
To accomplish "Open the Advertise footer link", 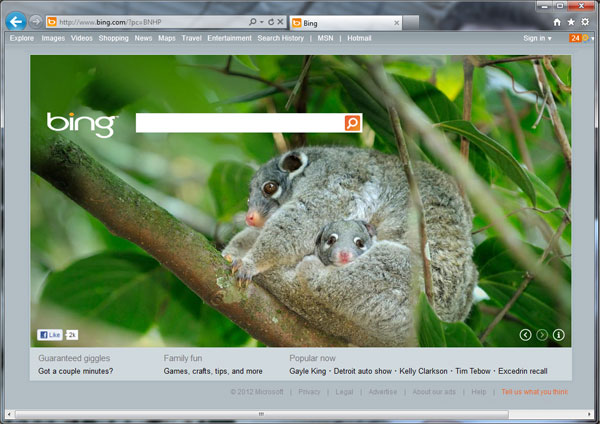I will 383,391.
